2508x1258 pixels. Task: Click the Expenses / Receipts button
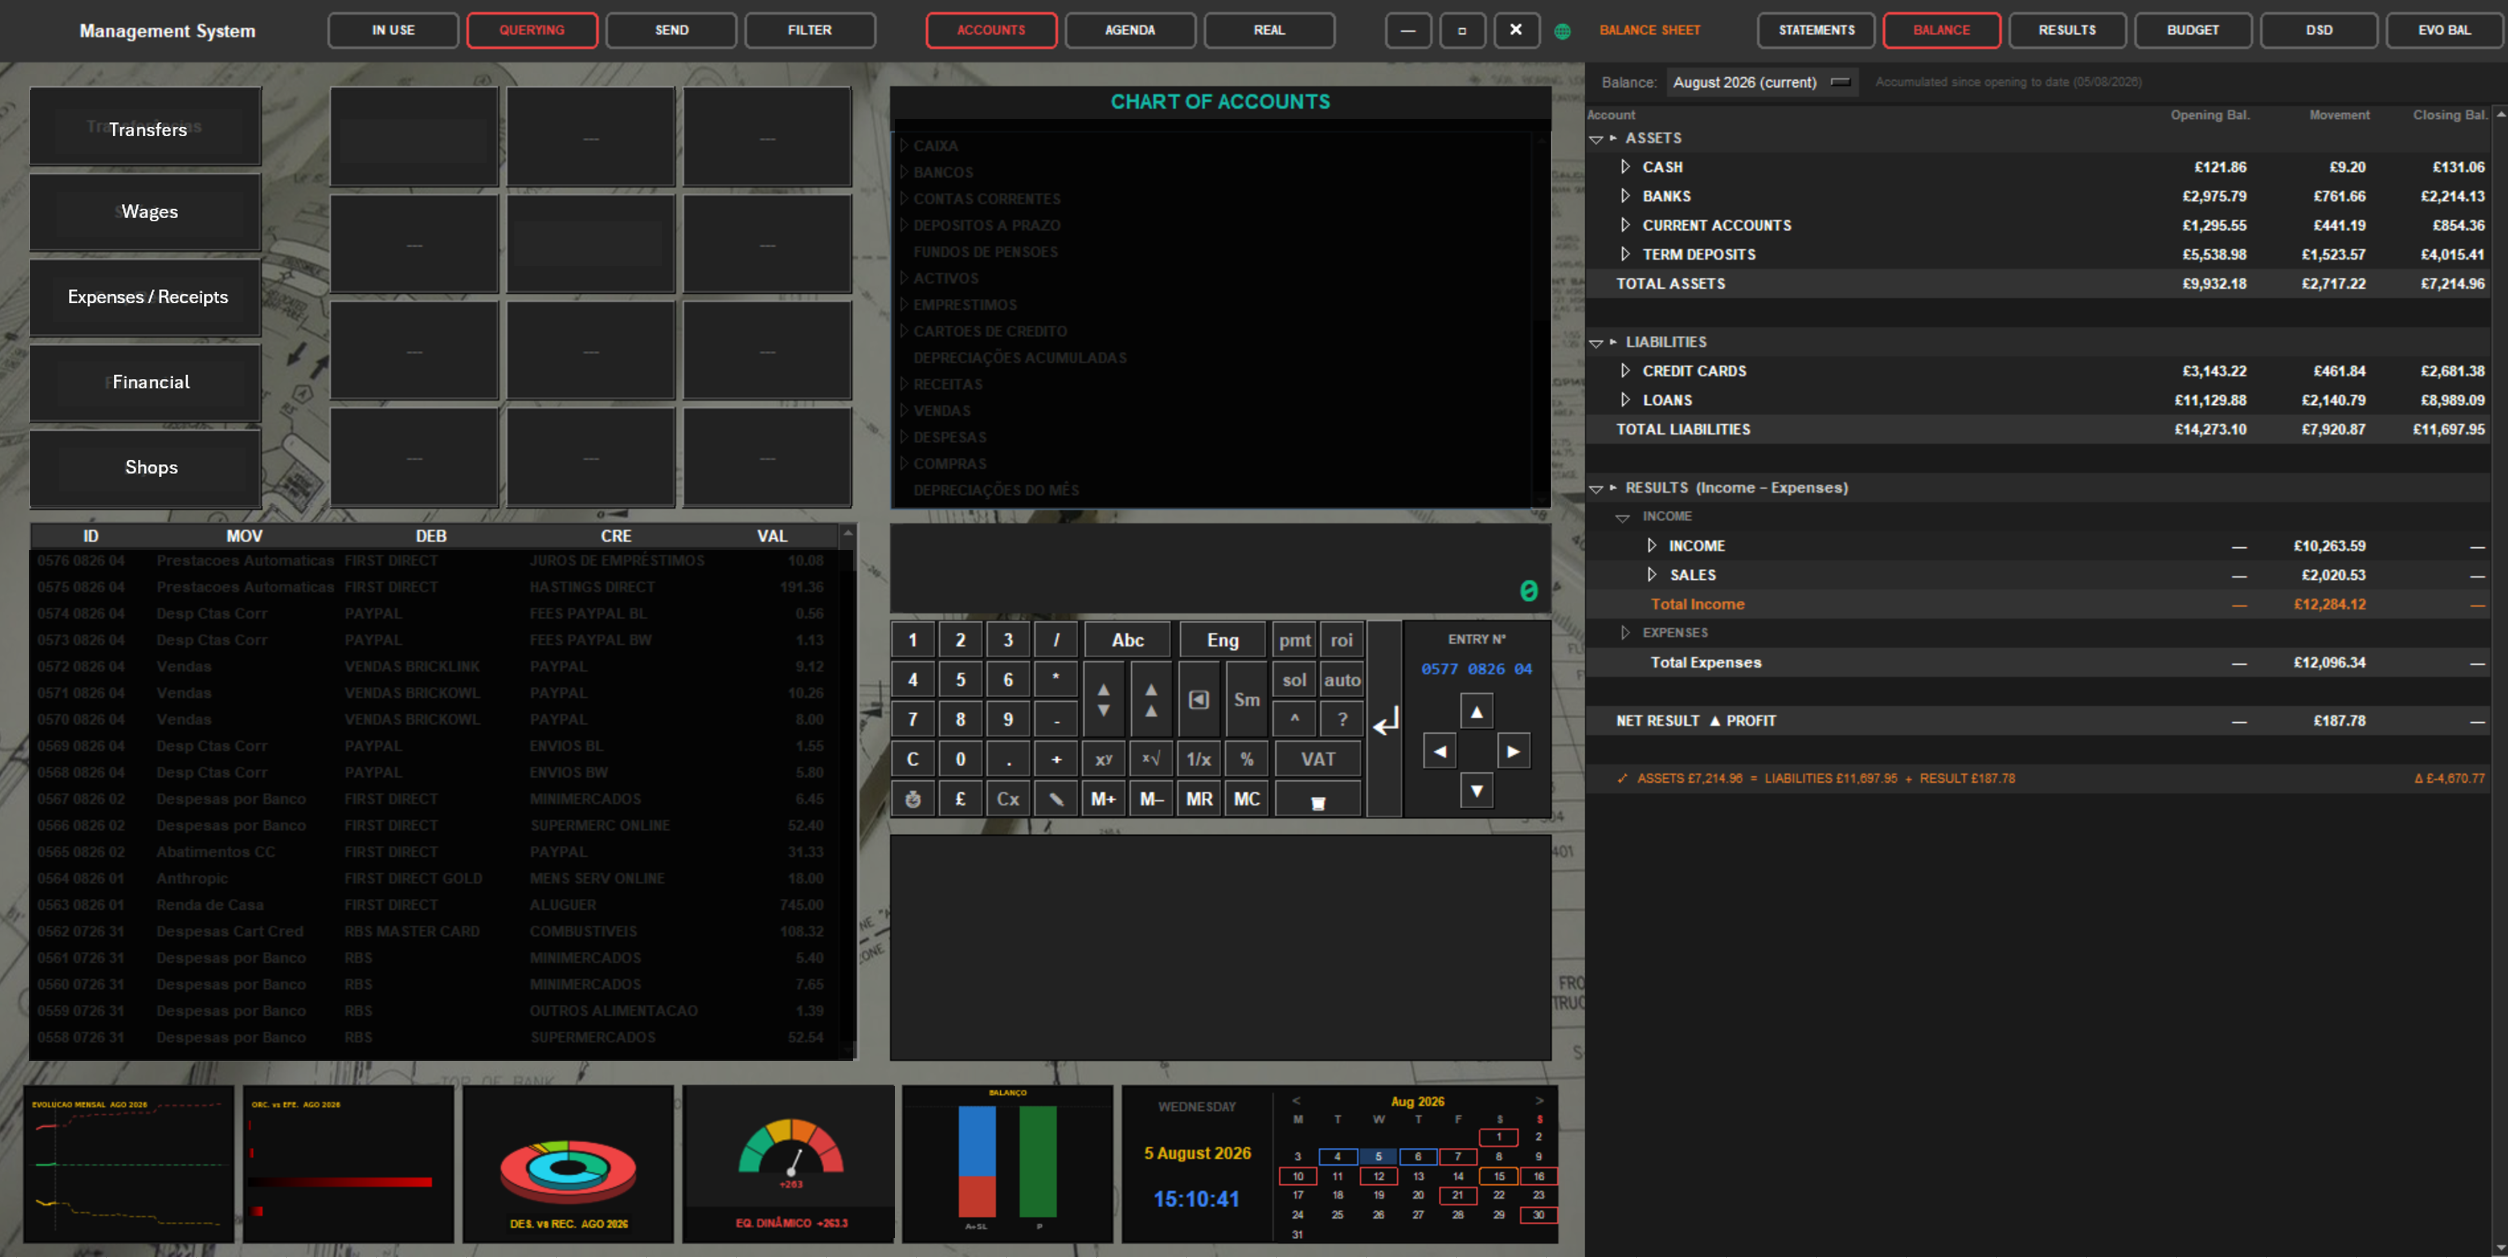point(146,297)
